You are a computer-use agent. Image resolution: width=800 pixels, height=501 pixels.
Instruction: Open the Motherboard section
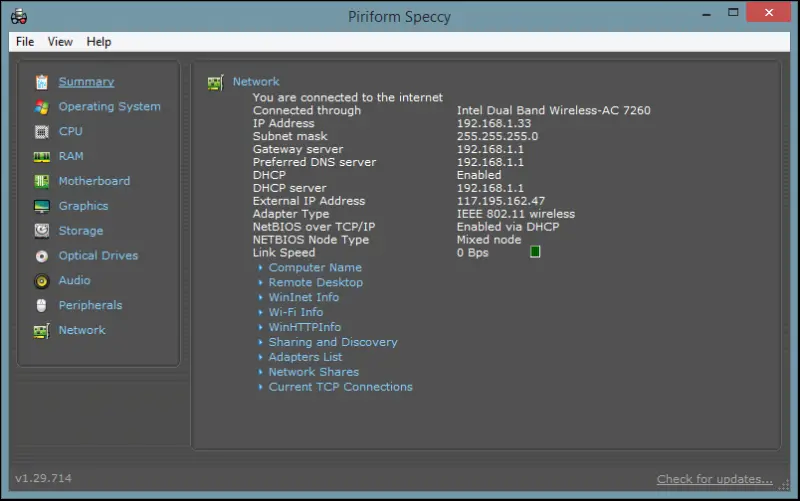tap(94, 181)
